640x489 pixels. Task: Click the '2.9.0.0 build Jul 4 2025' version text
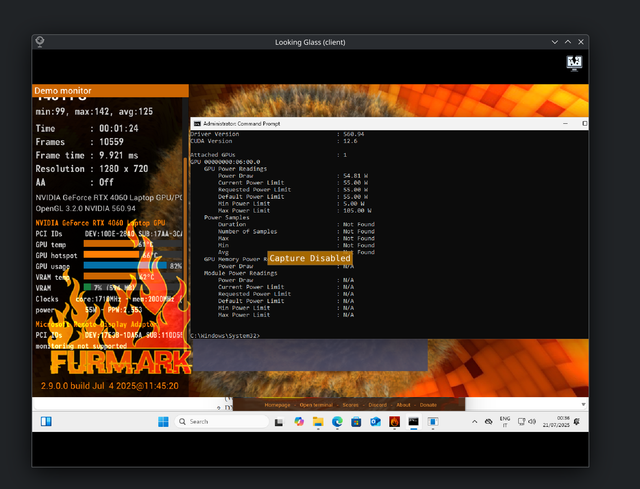[110, 386]
